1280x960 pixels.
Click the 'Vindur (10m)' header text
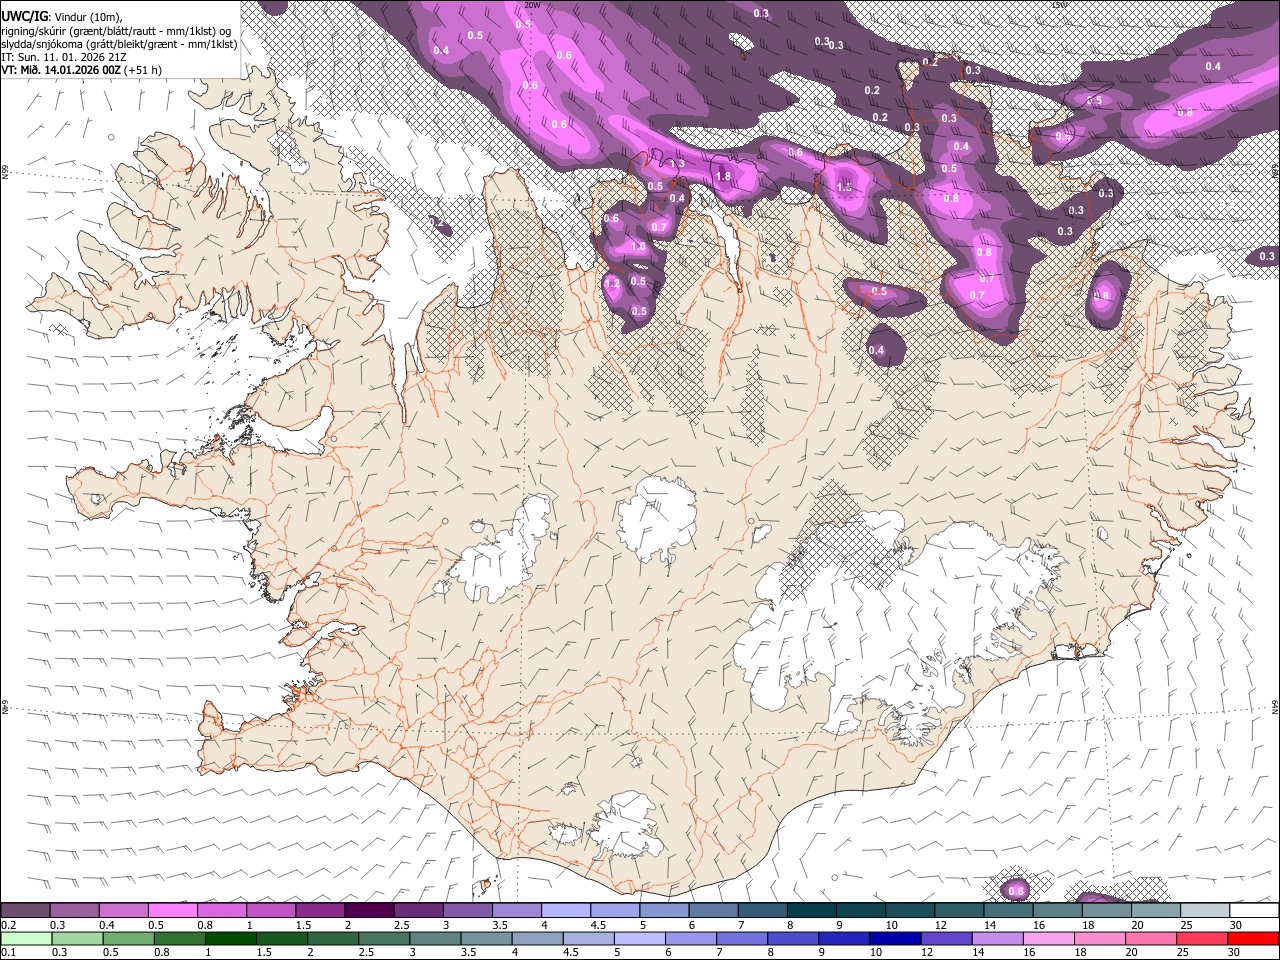[88, 16]
